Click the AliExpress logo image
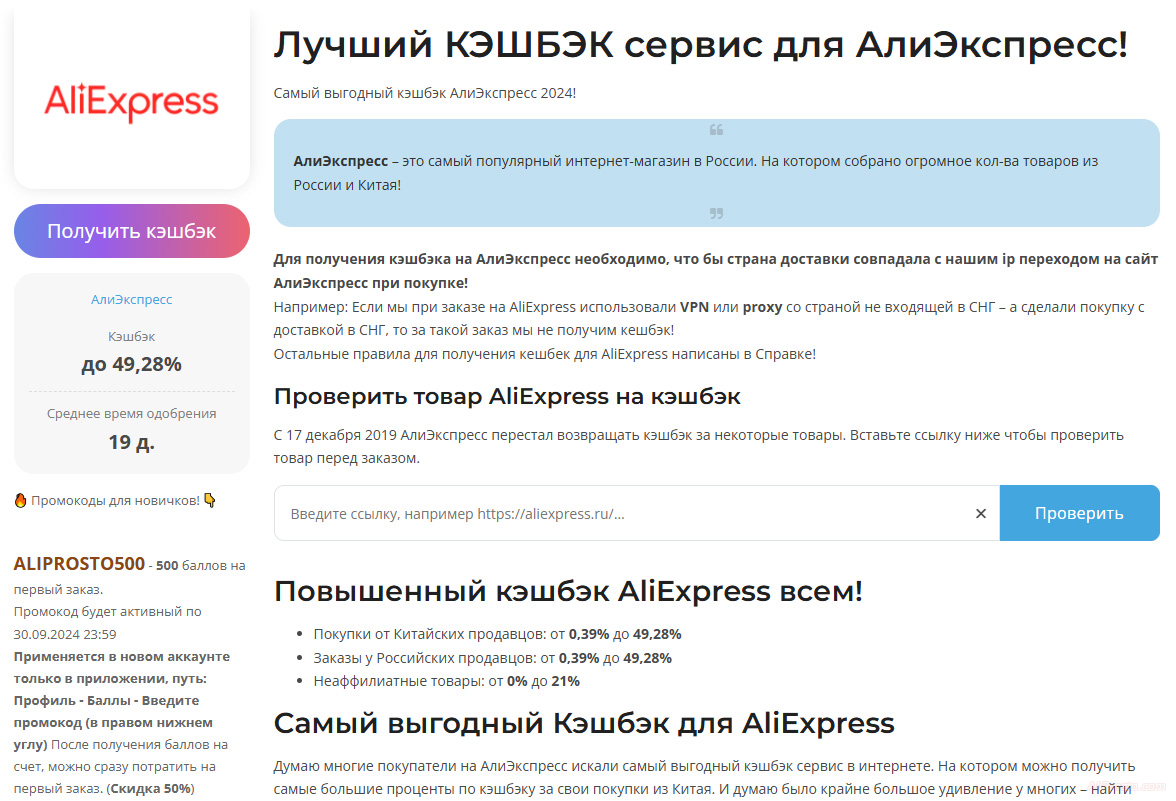Viewport: 1176px width, 801px height. coord(131,102)
